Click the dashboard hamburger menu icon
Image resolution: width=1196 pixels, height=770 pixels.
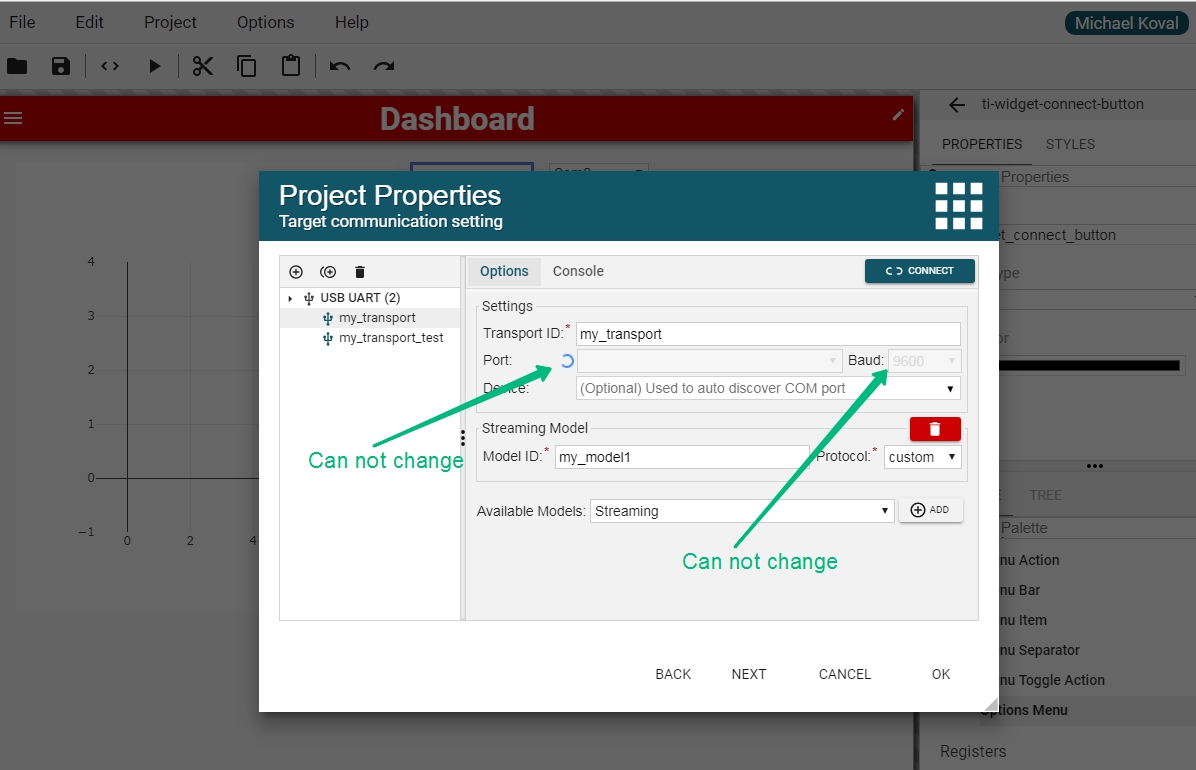(x=13, y=118)
